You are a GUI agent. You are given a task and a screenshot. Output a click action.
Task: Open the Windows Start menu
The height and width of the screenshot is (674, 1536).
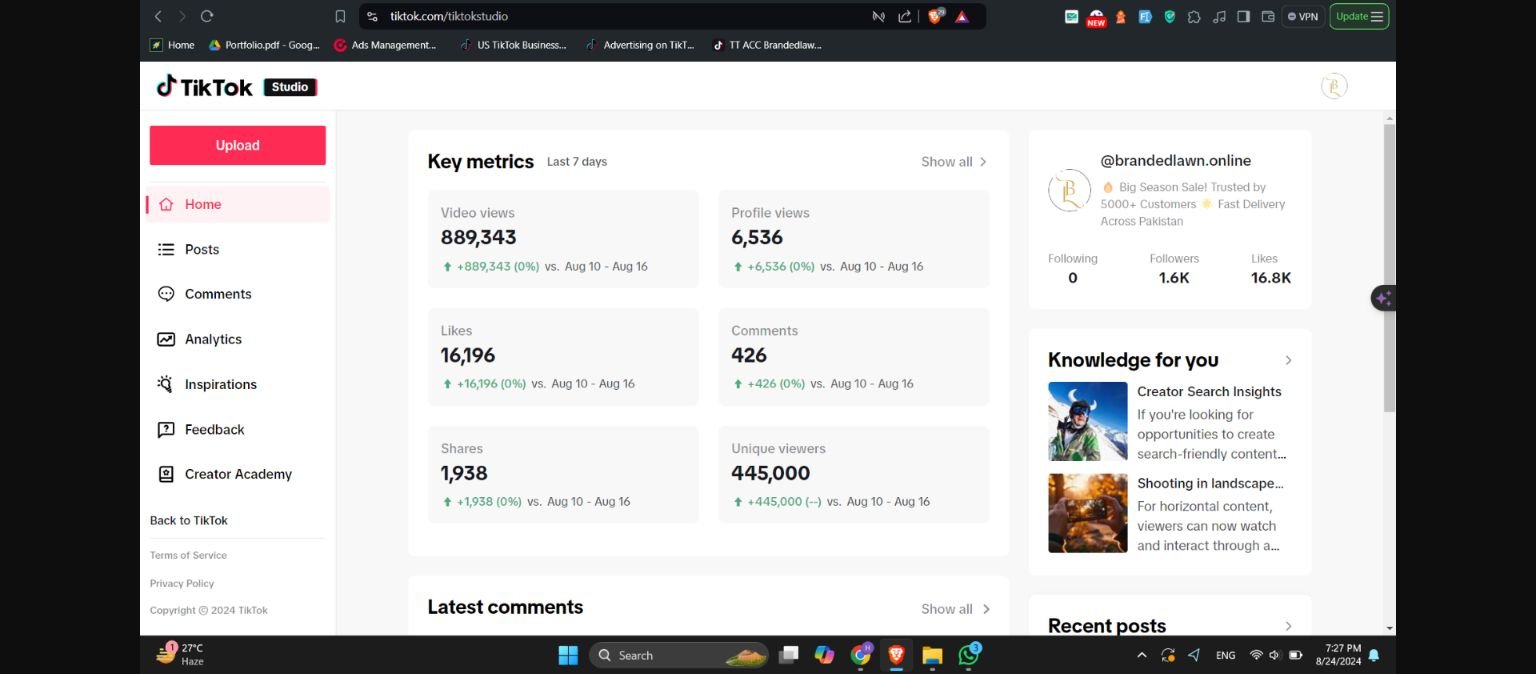point(568,655)
